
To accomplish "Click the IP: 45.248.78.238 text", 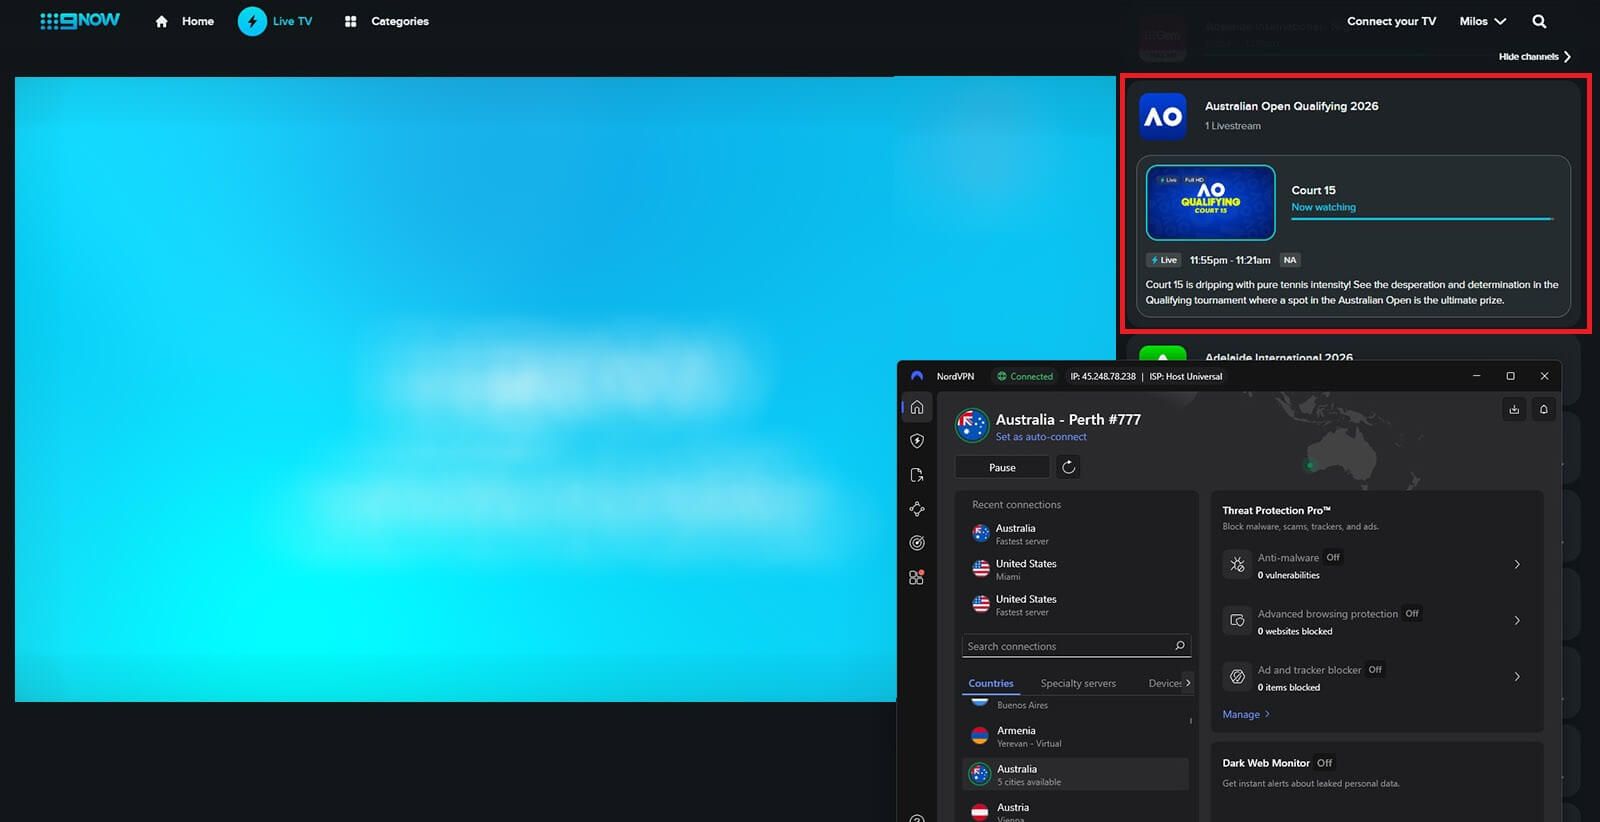I will pyautogui.click(x=1103, y=376).
